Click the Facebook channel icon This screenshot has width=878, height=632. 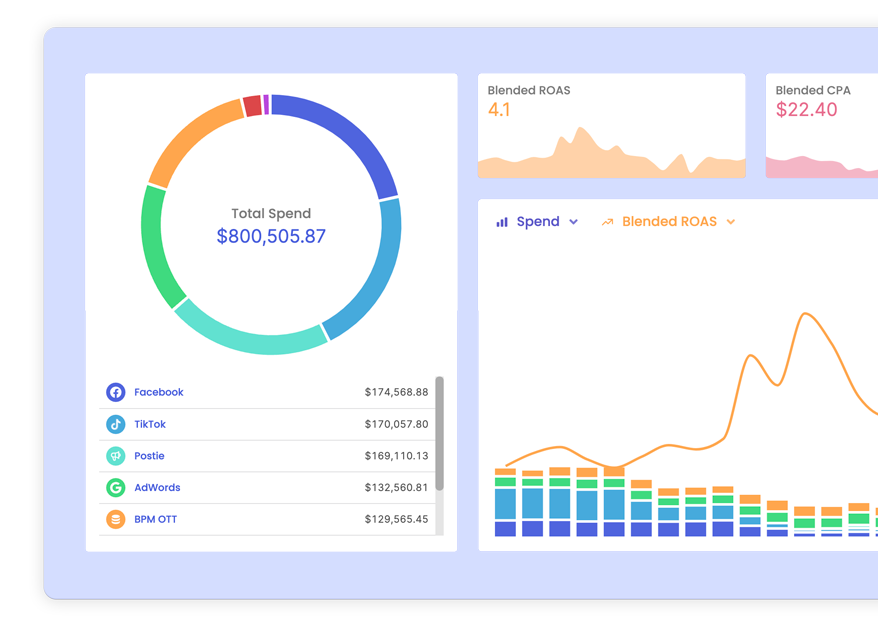click(117, 392)
